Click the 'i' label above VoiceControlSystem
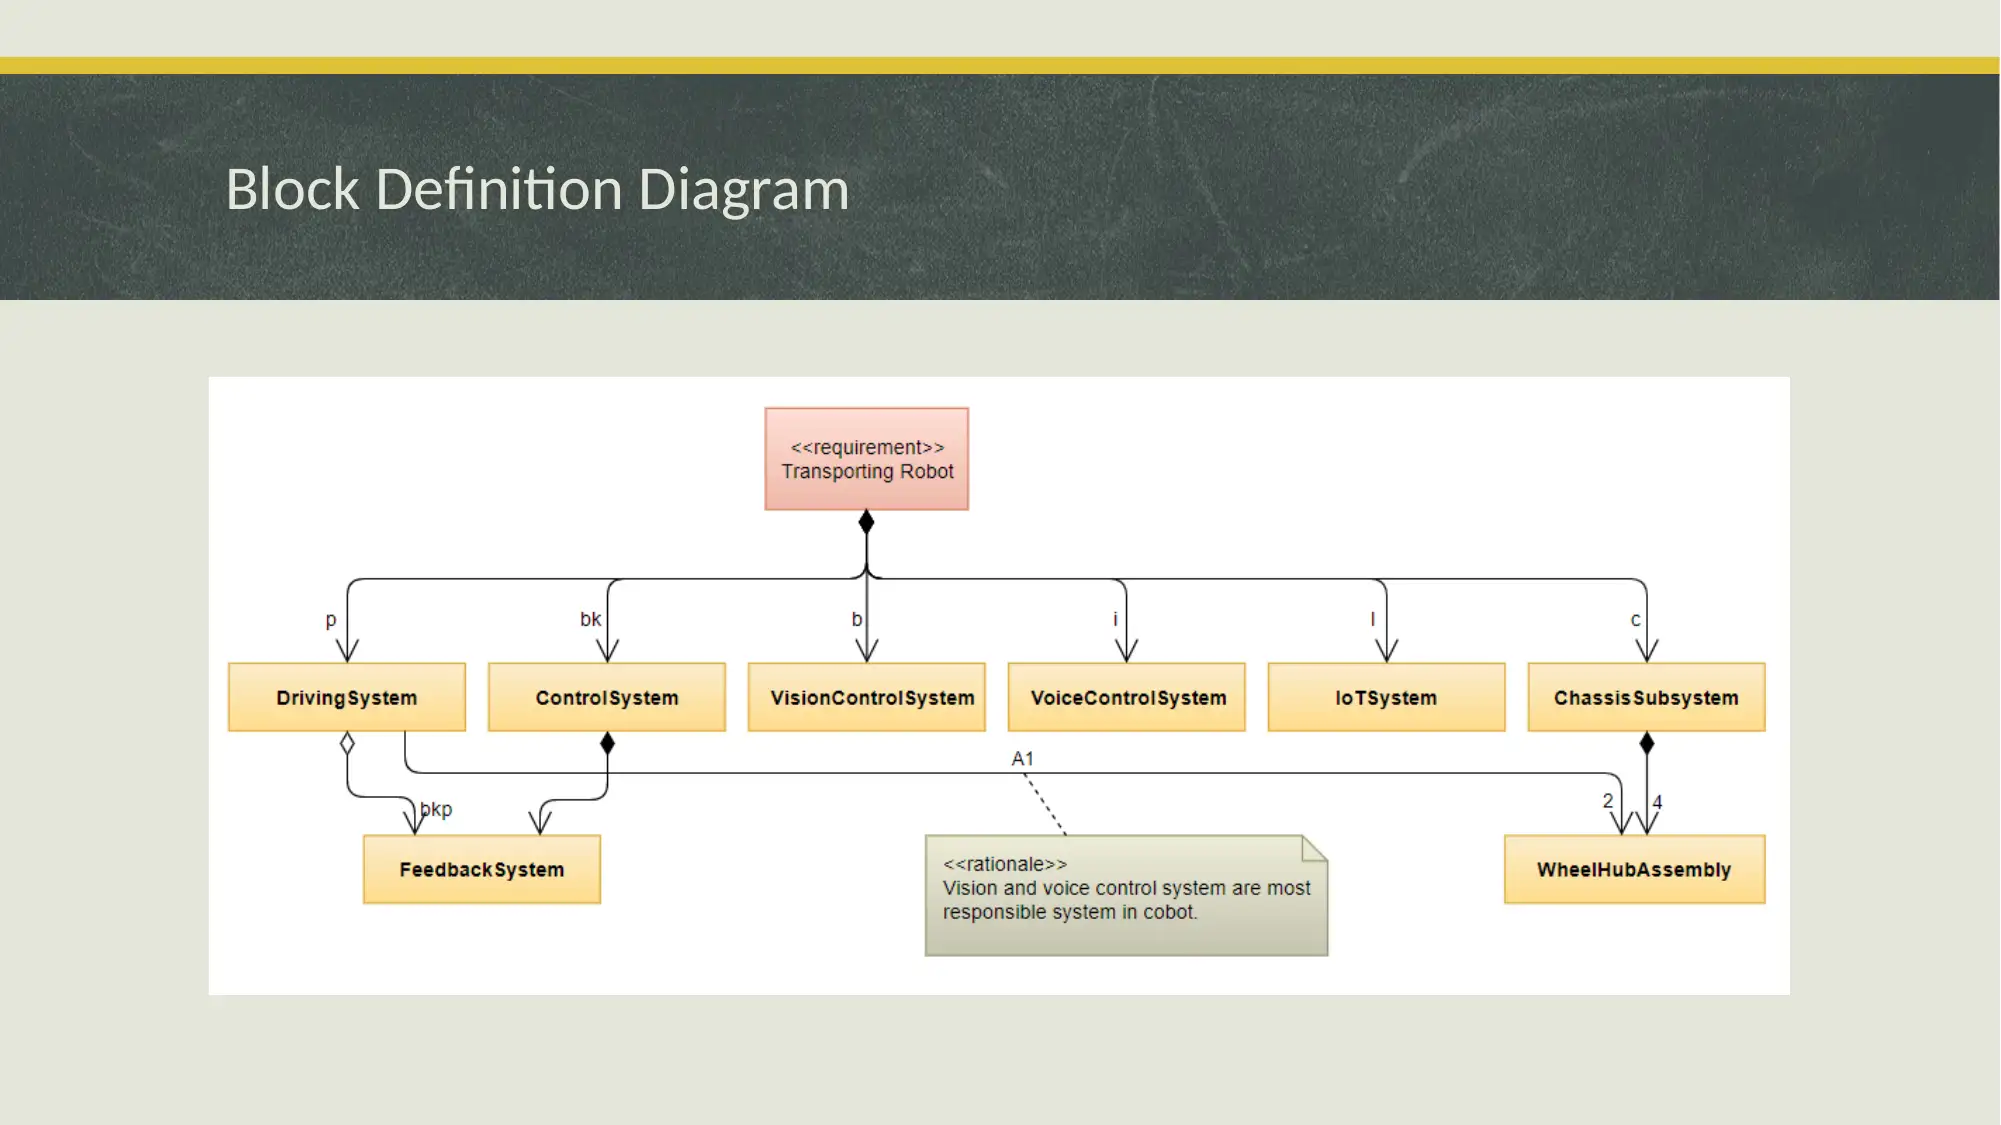The width and height of the screenshot is (2001, 1125). pos(1116,619)
